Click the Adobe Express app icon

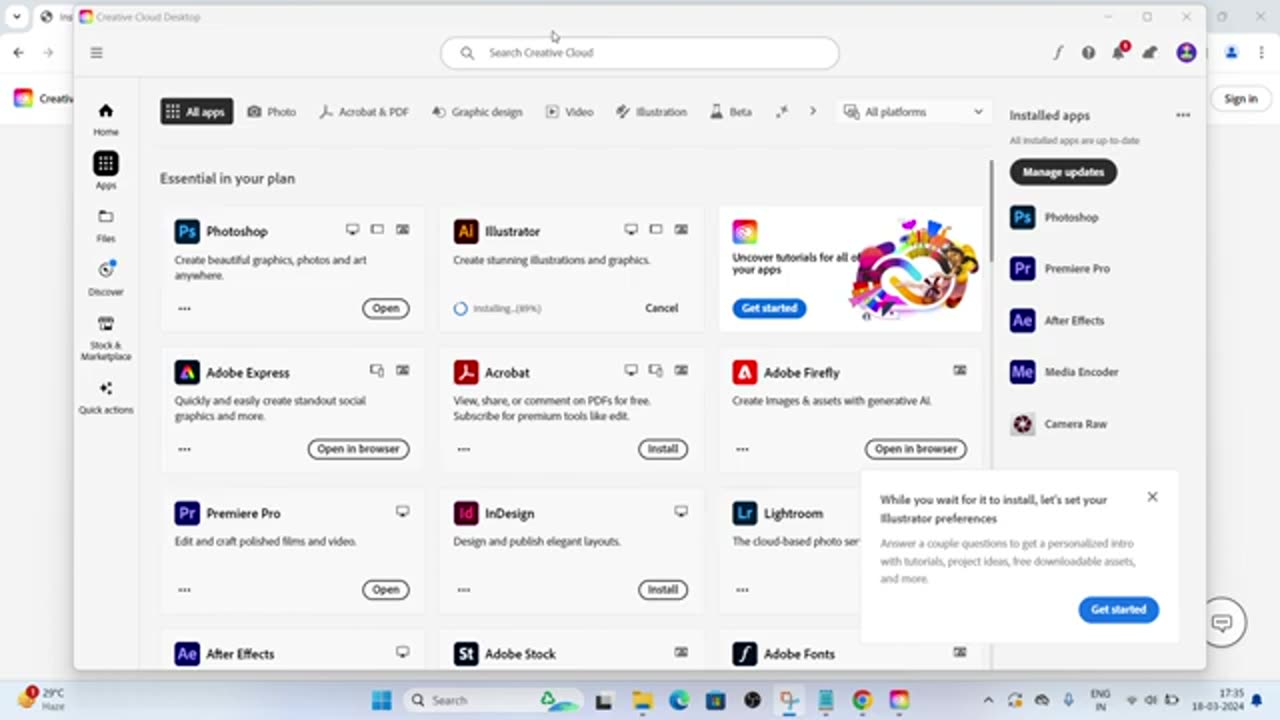coord(187,372)
